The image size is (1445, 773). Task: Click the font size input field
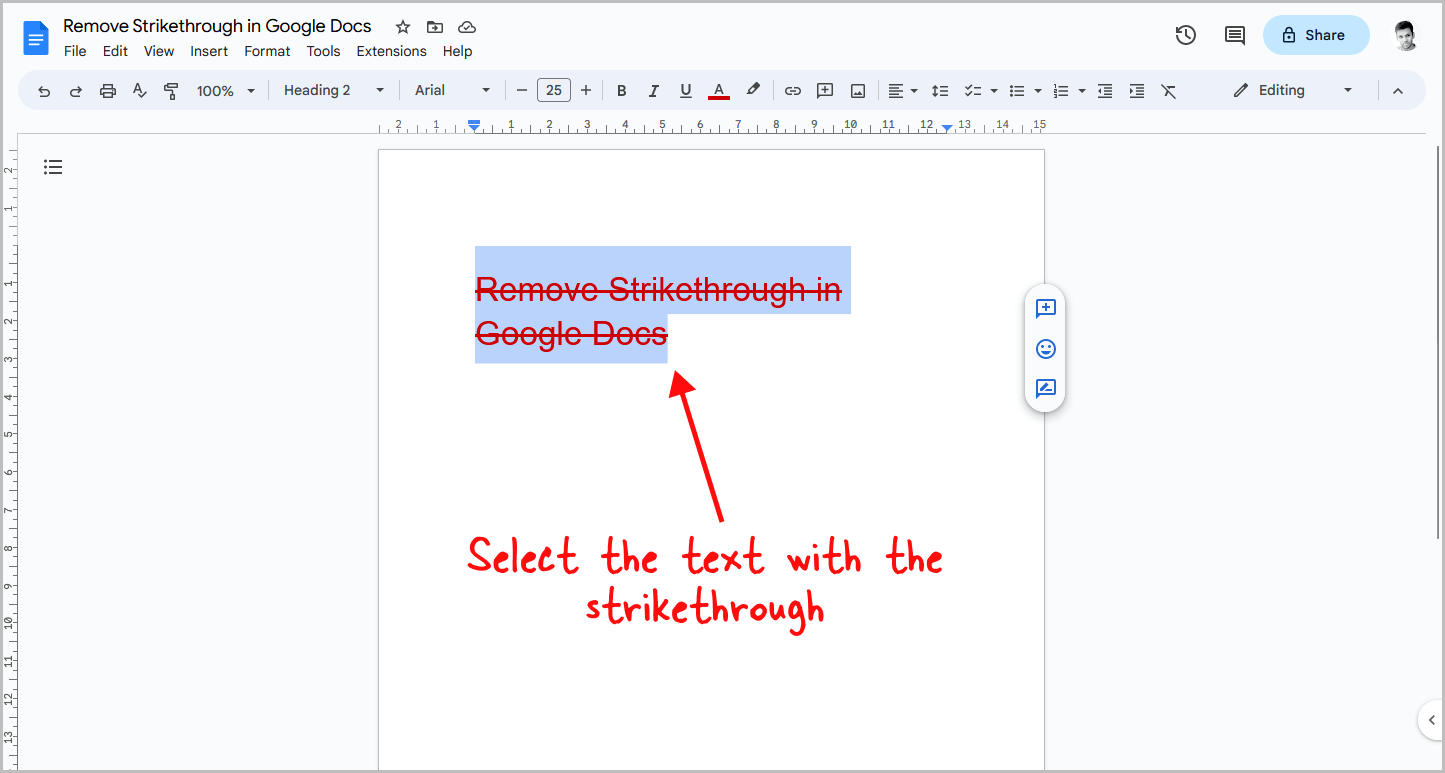[x=553, y=90]
